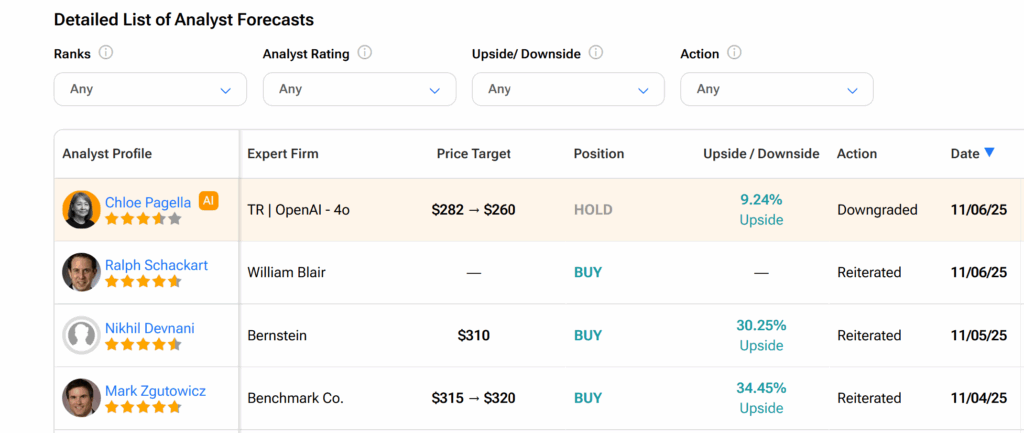
Task: Open Mark Zgutowicz's profile link
Action: point(155,391)
